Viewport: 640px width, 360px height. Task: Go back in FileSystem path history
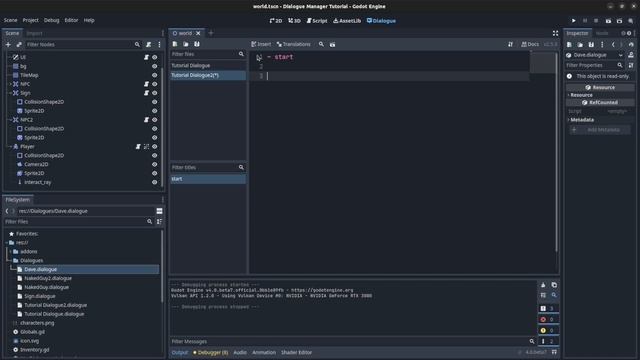click(7, 211)
